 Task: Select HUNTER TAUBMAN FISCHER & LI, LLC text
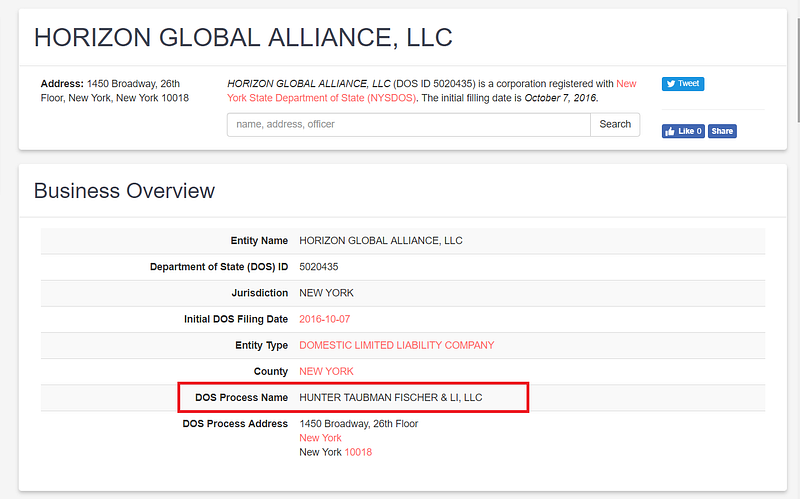coord(390,397)
